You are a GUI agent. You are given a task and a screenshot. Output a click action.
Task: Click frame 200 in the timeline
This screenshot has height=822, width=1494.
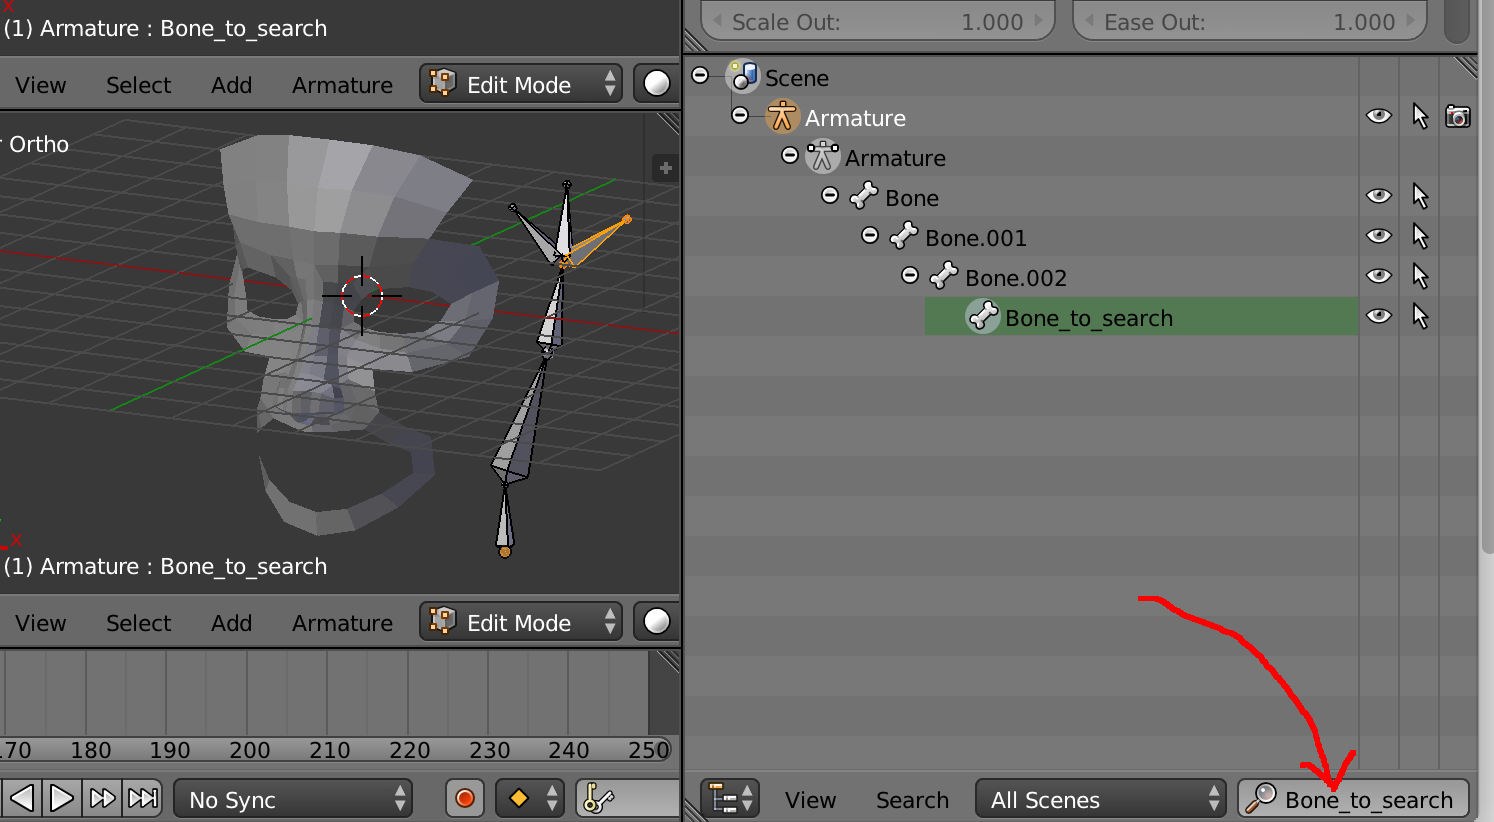pos(249,750)
